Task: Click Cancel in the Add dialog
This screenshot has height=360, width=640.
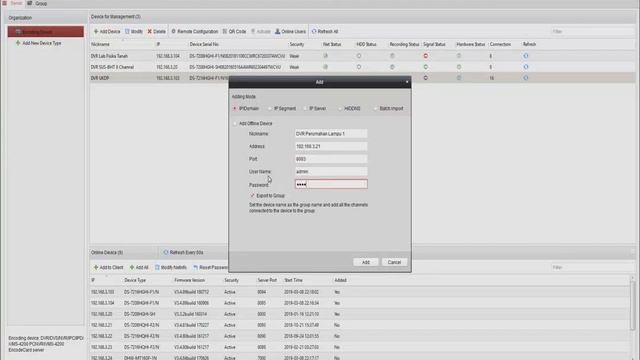Action: [394, 262]
